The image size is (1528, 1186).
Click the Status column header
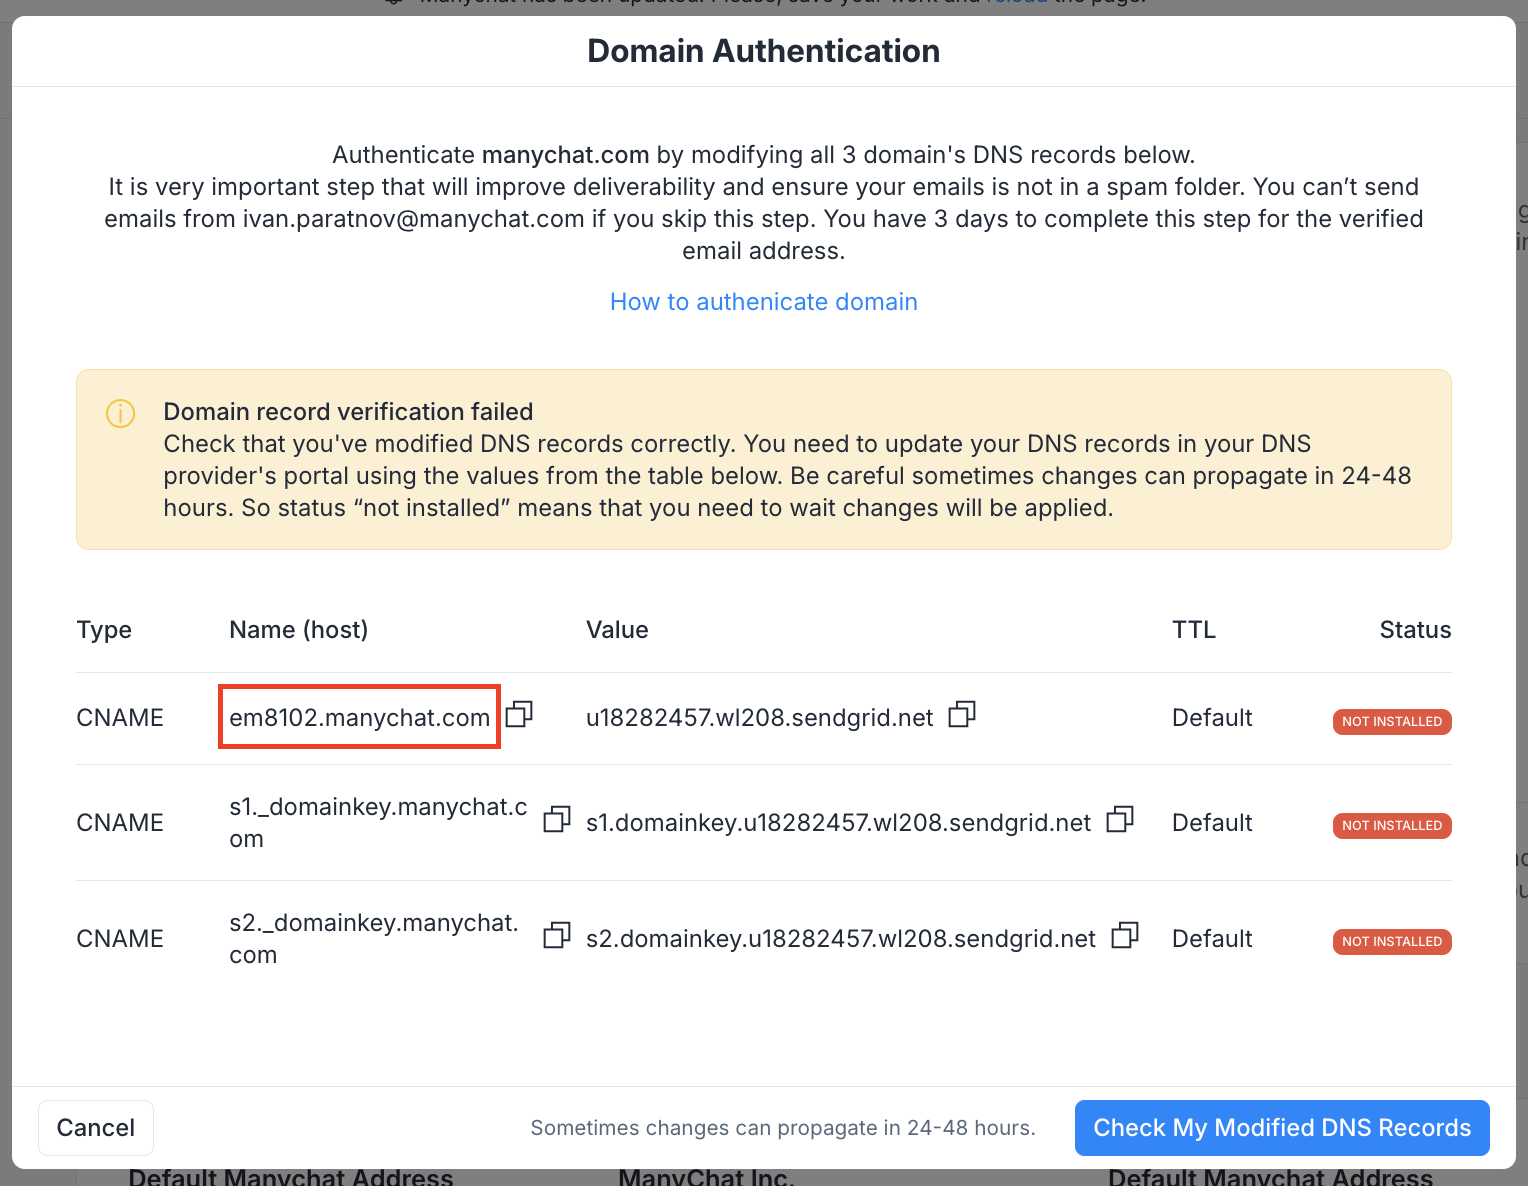[x=1415, y=630]
